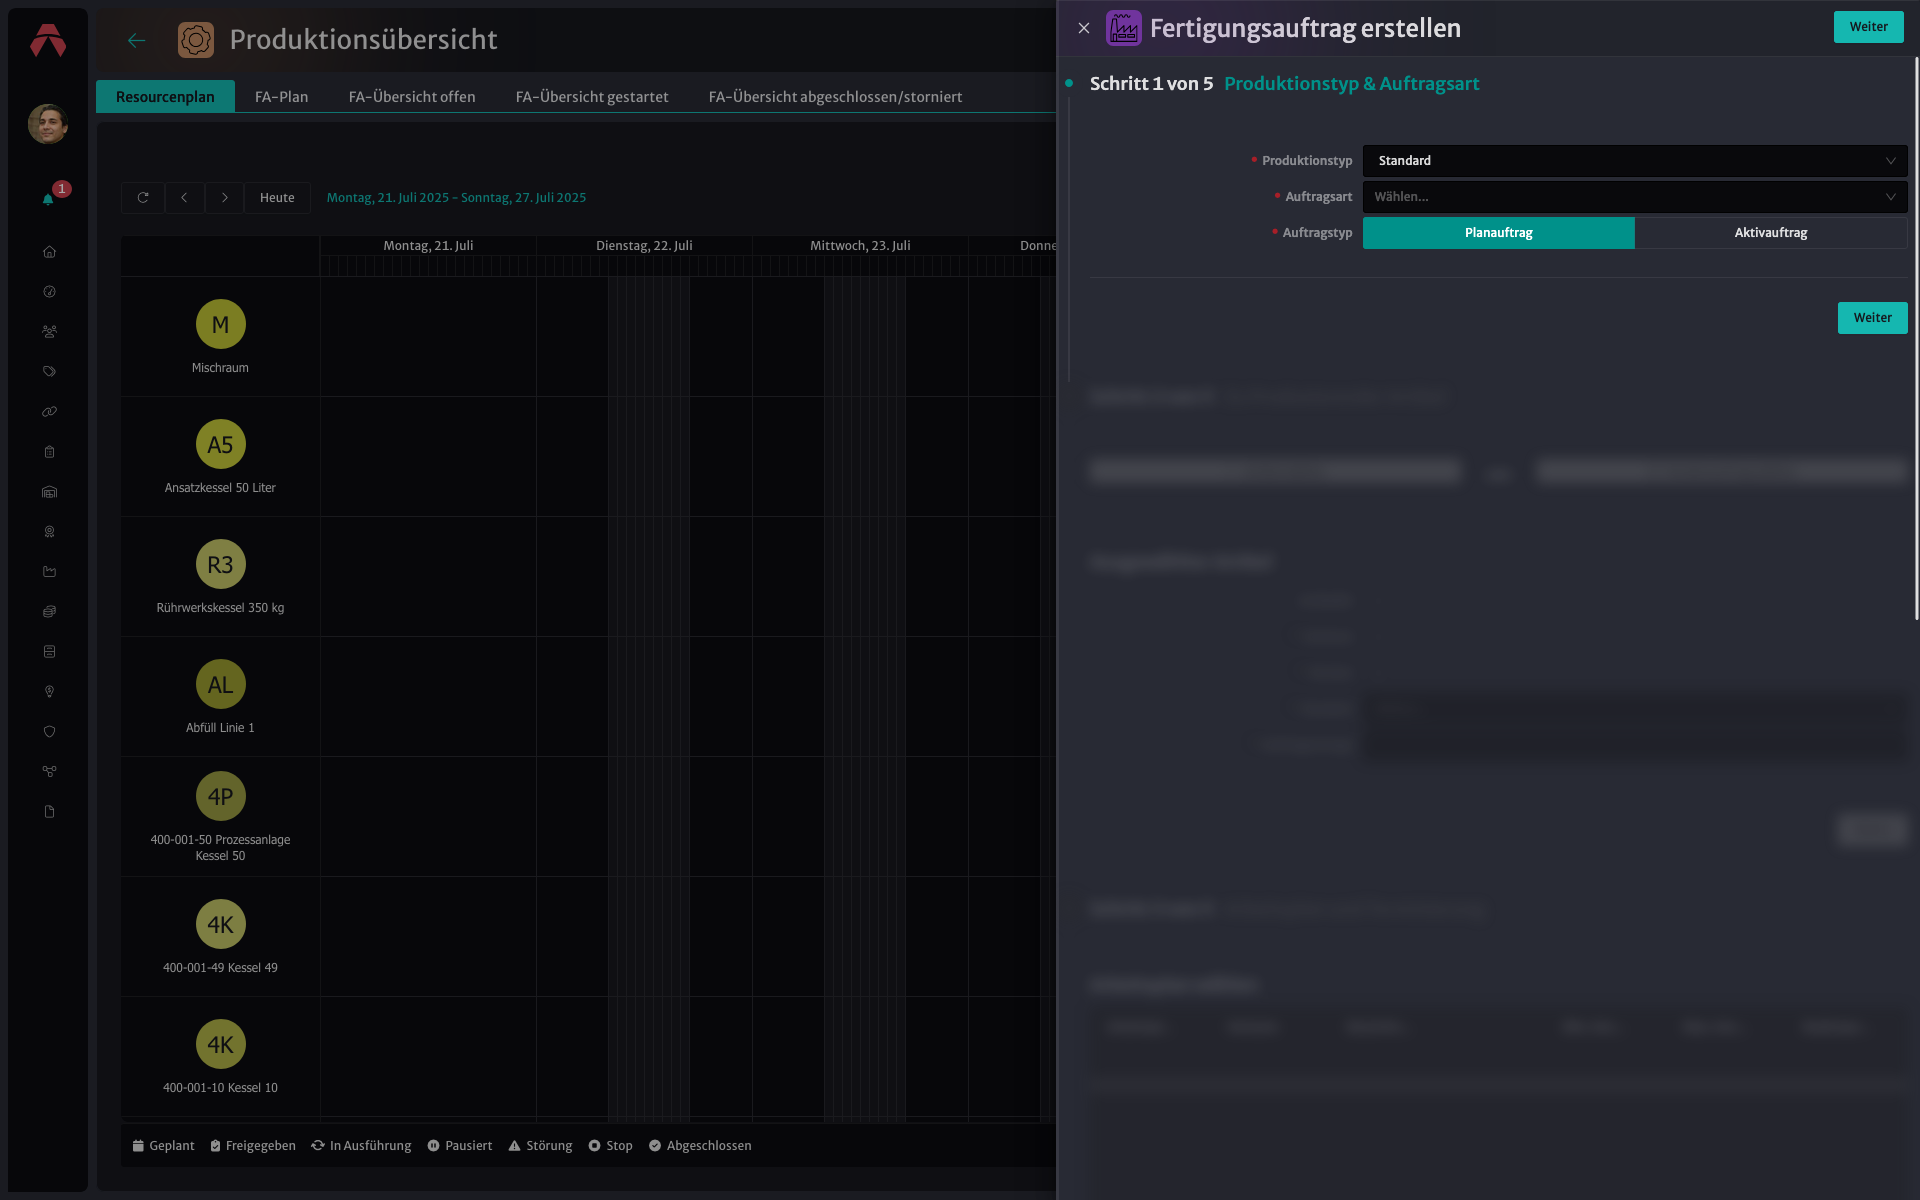
Task: Open the workflow nodes icon in sidebar
Action: click(49, 772)
